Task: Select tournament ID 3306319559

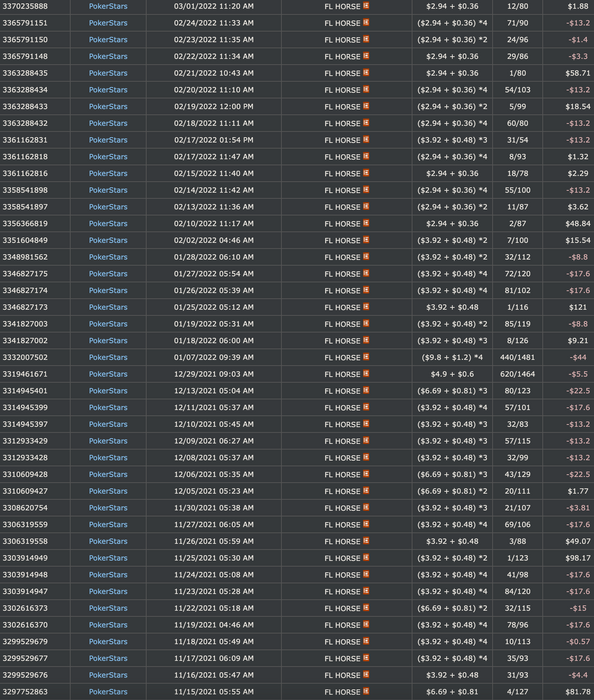Action: [25, 525]
